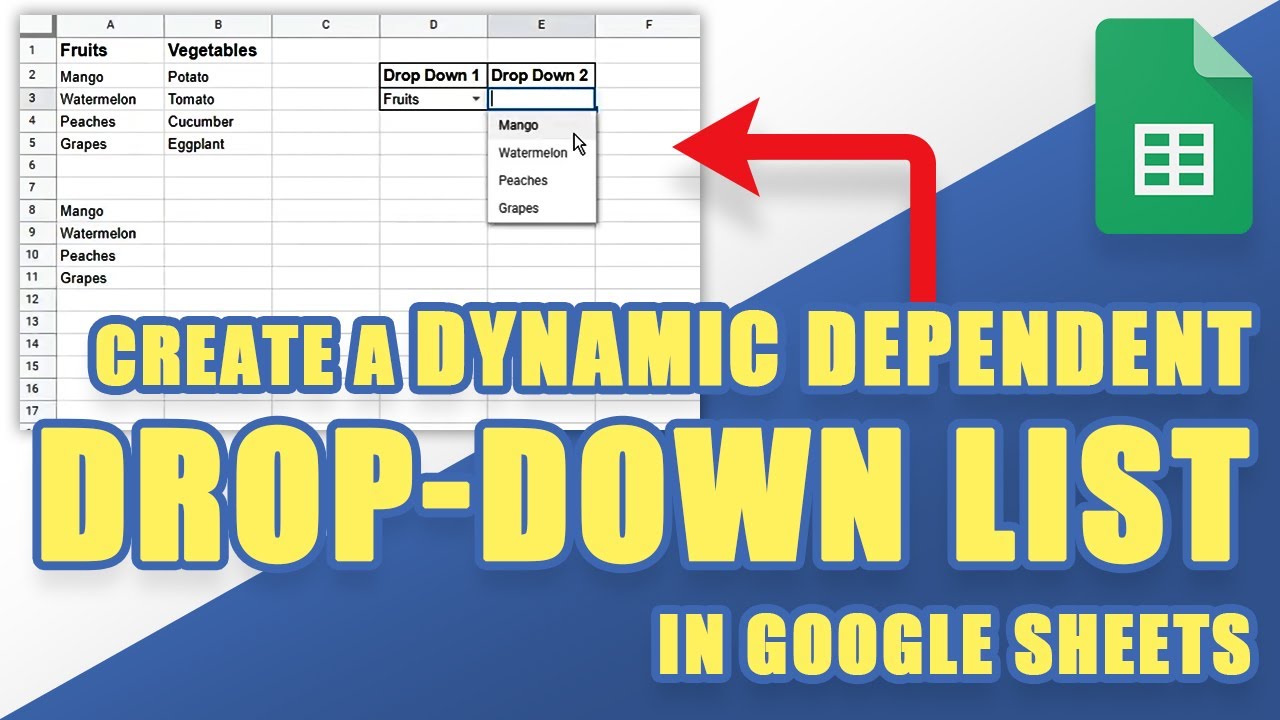1280x720 pixels.
Task: Click the Eggplant cell
Action: (x=218, y=144)
